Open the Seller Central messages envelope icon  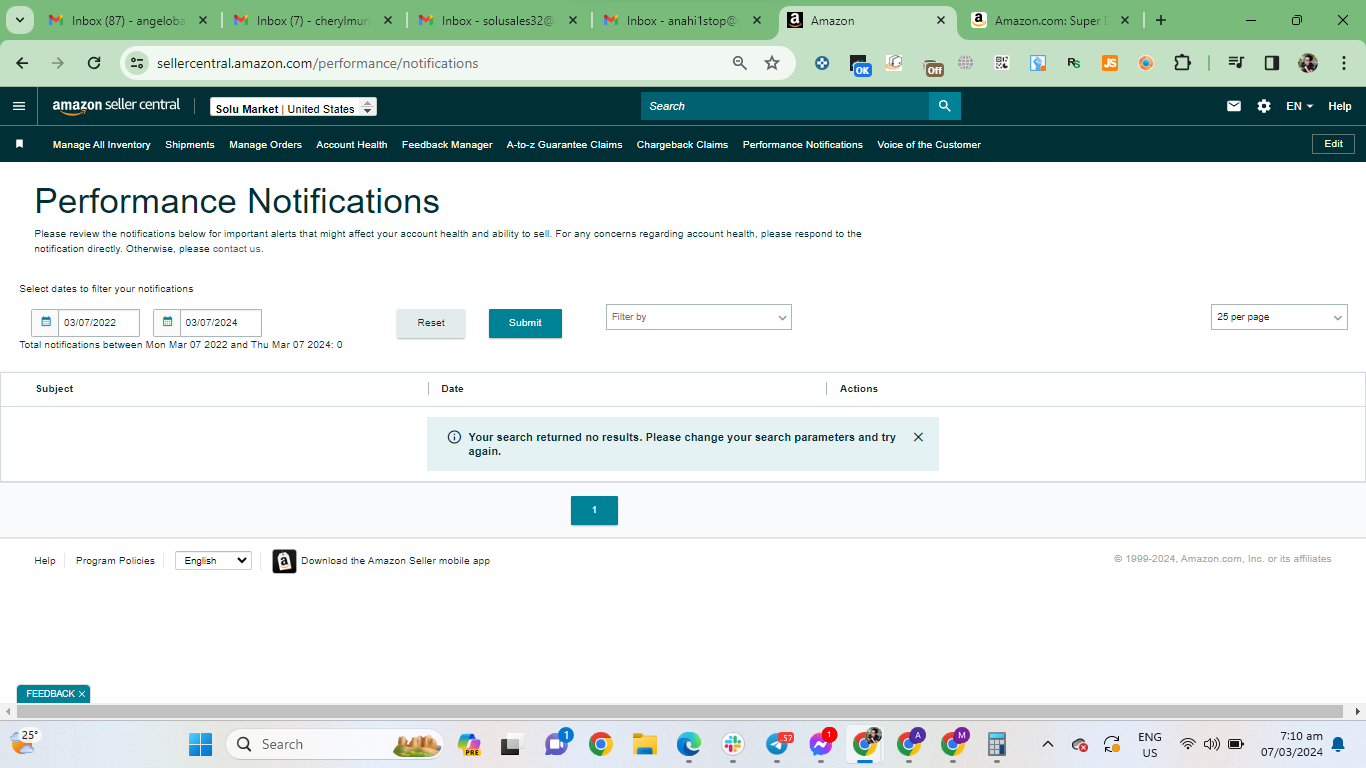(1234, 106)
